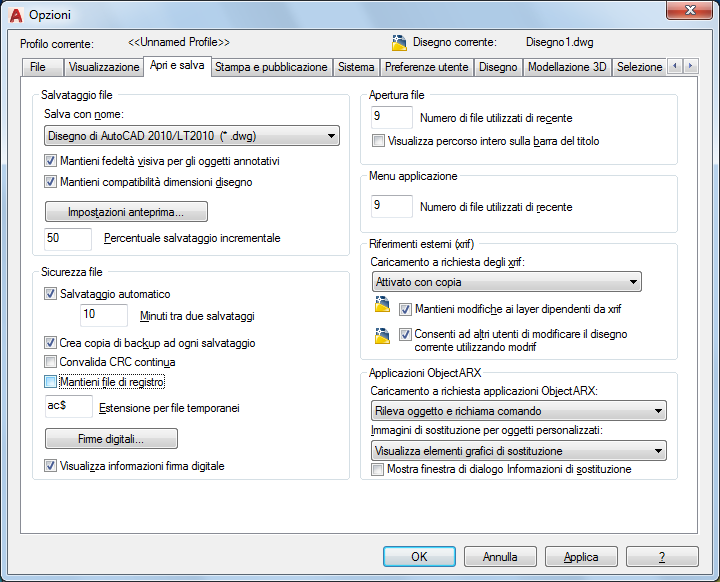Viewport: 720px width, 582px height.
Task: Toggle Consenti ad altri utenti di modificare disegno
Action: tap(405, 334)
